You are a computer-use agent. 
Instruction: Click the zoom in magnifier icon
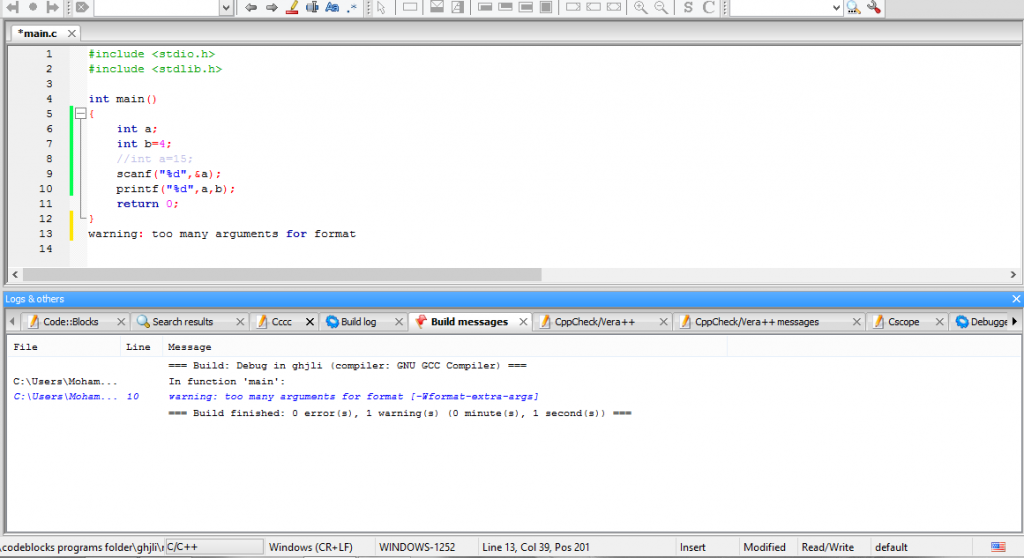click(x=640, y=7)
